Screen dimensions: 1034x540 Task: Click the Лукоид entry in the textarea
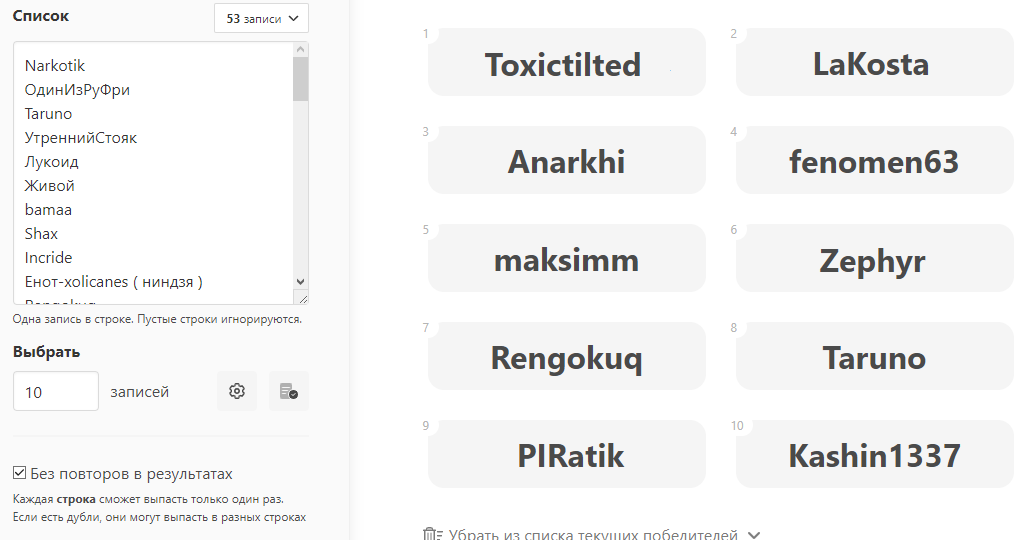coord(52,162)
